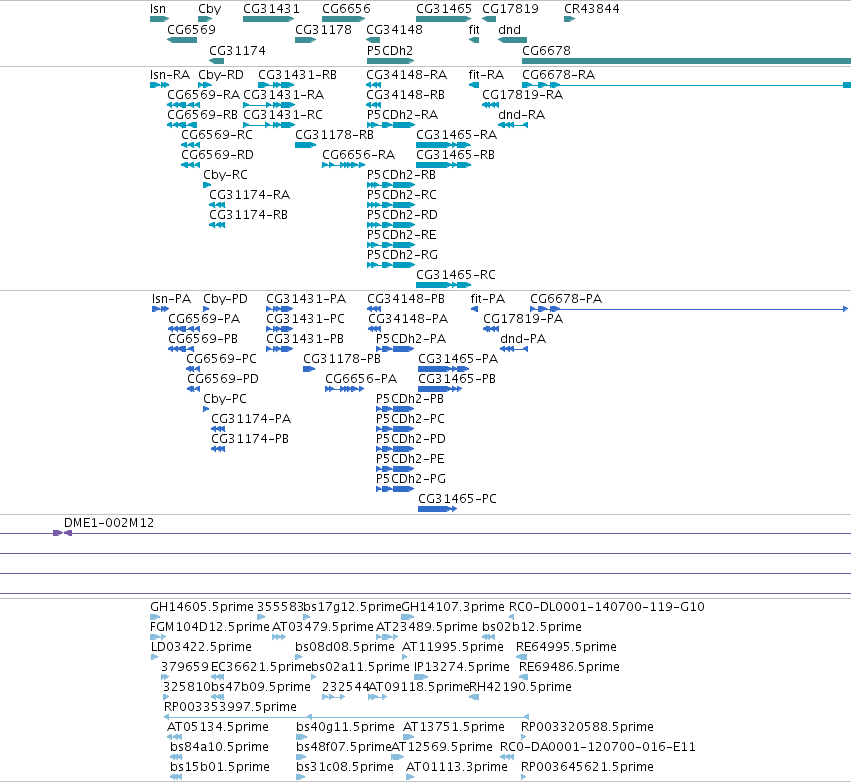Open protein lsn-PA
Screen dimensions: 851x782
161,309
